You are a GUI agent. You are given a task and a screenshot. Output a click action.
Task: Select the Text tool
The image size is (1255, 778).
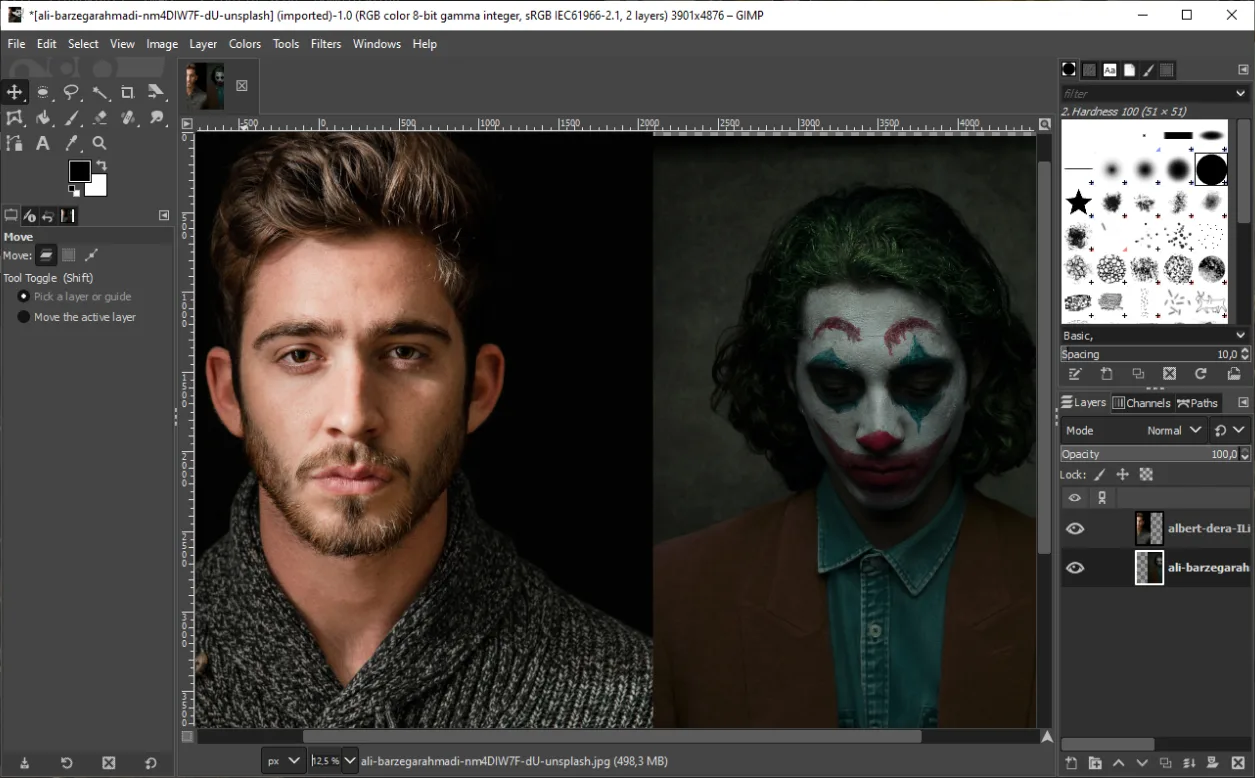[43, 143]
